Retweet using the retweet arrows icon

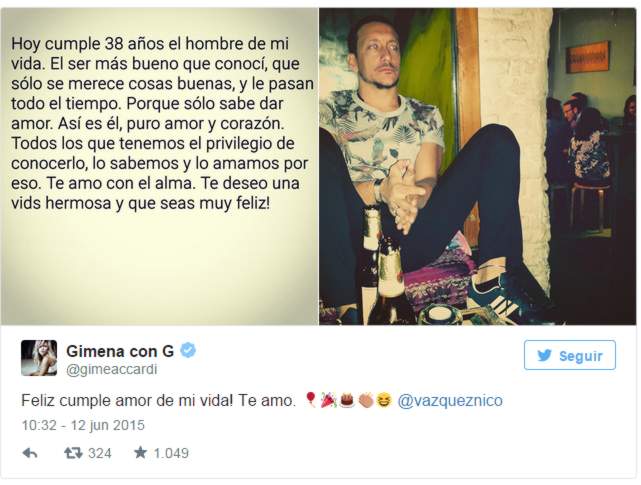point(73,453)
